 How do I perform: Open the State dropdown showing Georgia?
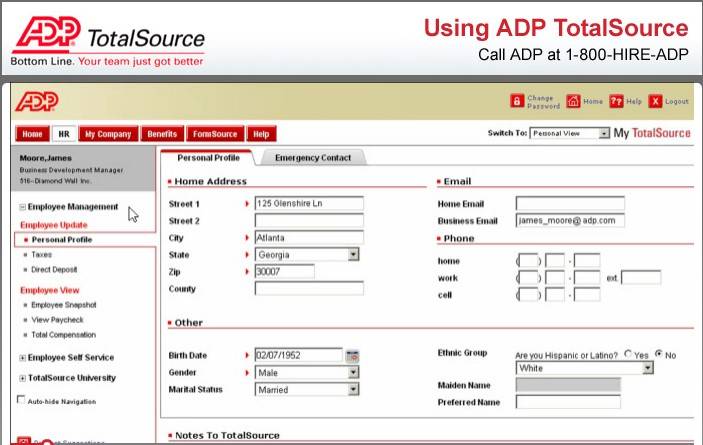coord(353,255)
